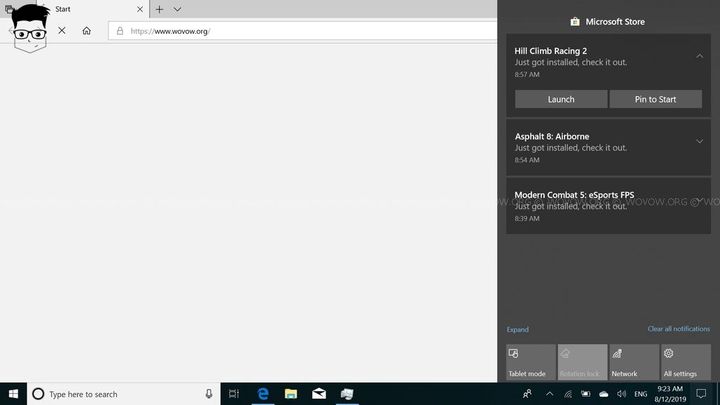The image size is (720, 405).
Task: Activate taskbar search microphone
Action: pos(208,394)
